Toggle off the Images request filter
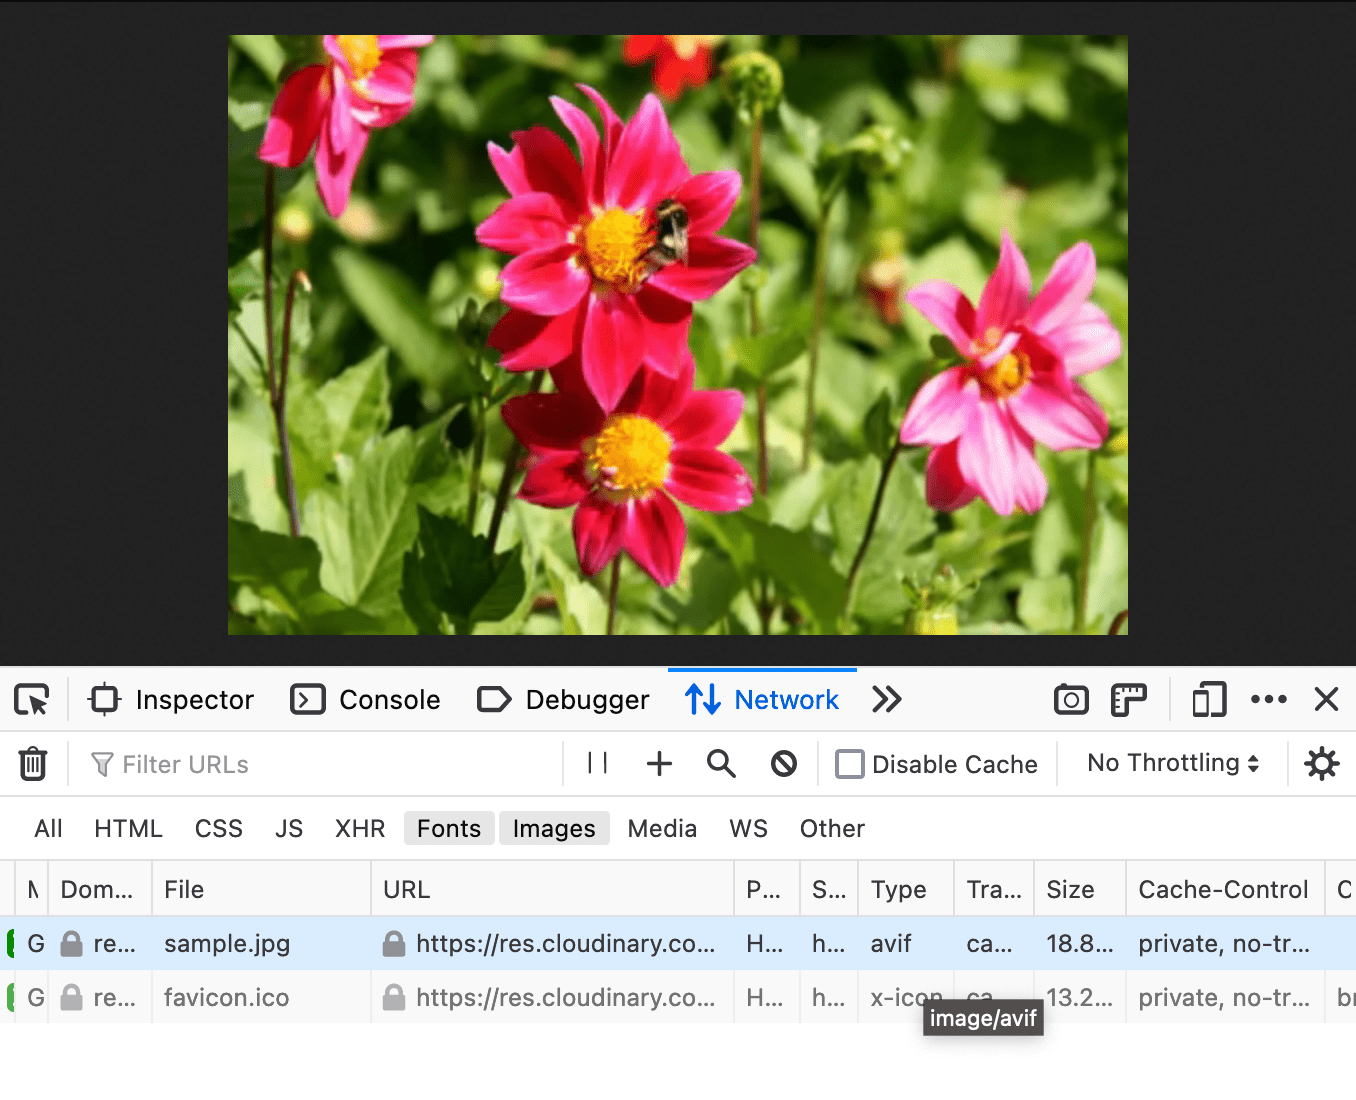 point(553,828)
